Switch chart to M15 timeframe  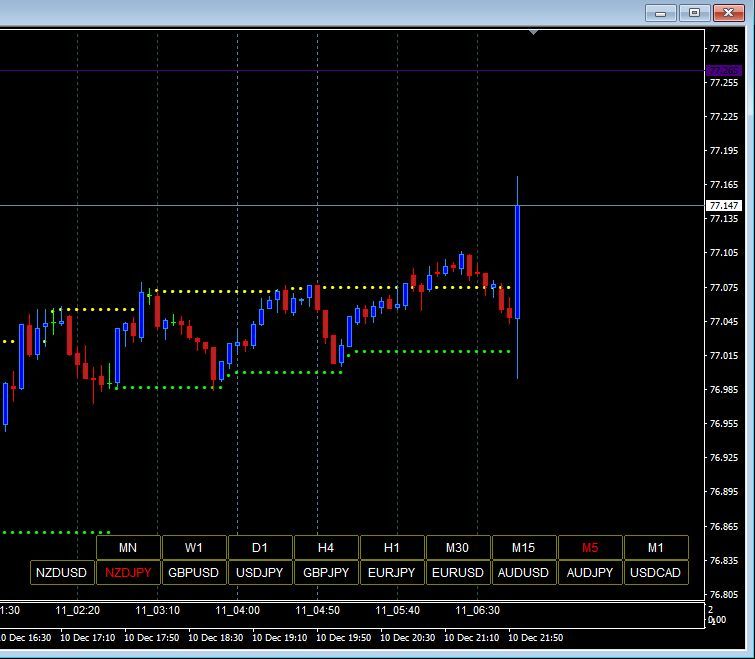(524, 547)
